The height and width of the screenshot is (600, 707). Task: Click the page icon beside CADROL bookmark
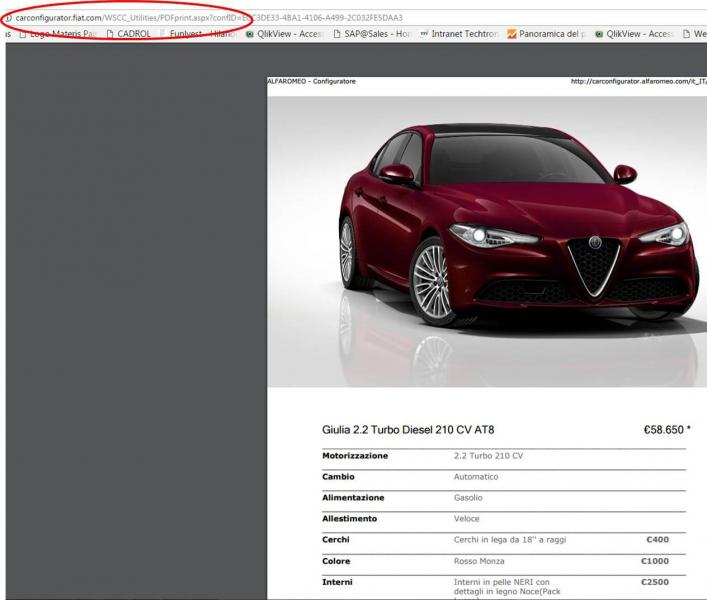[x=110, y=34]
